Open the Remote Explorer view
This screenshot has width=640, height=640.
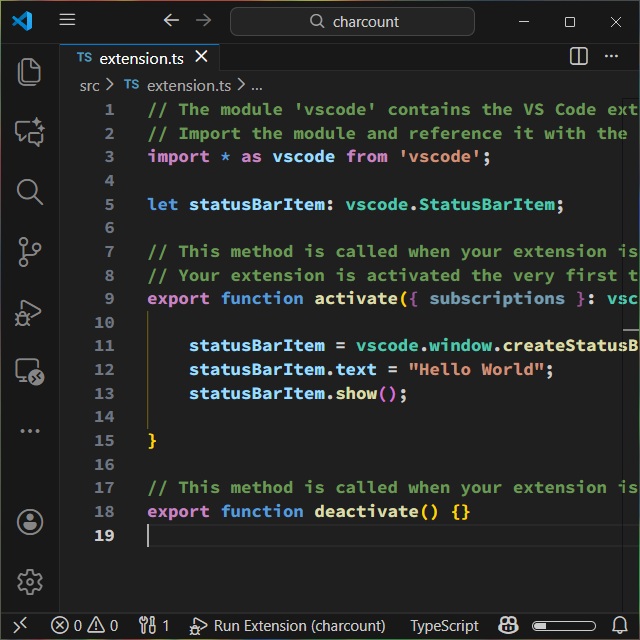click(30, 372)
